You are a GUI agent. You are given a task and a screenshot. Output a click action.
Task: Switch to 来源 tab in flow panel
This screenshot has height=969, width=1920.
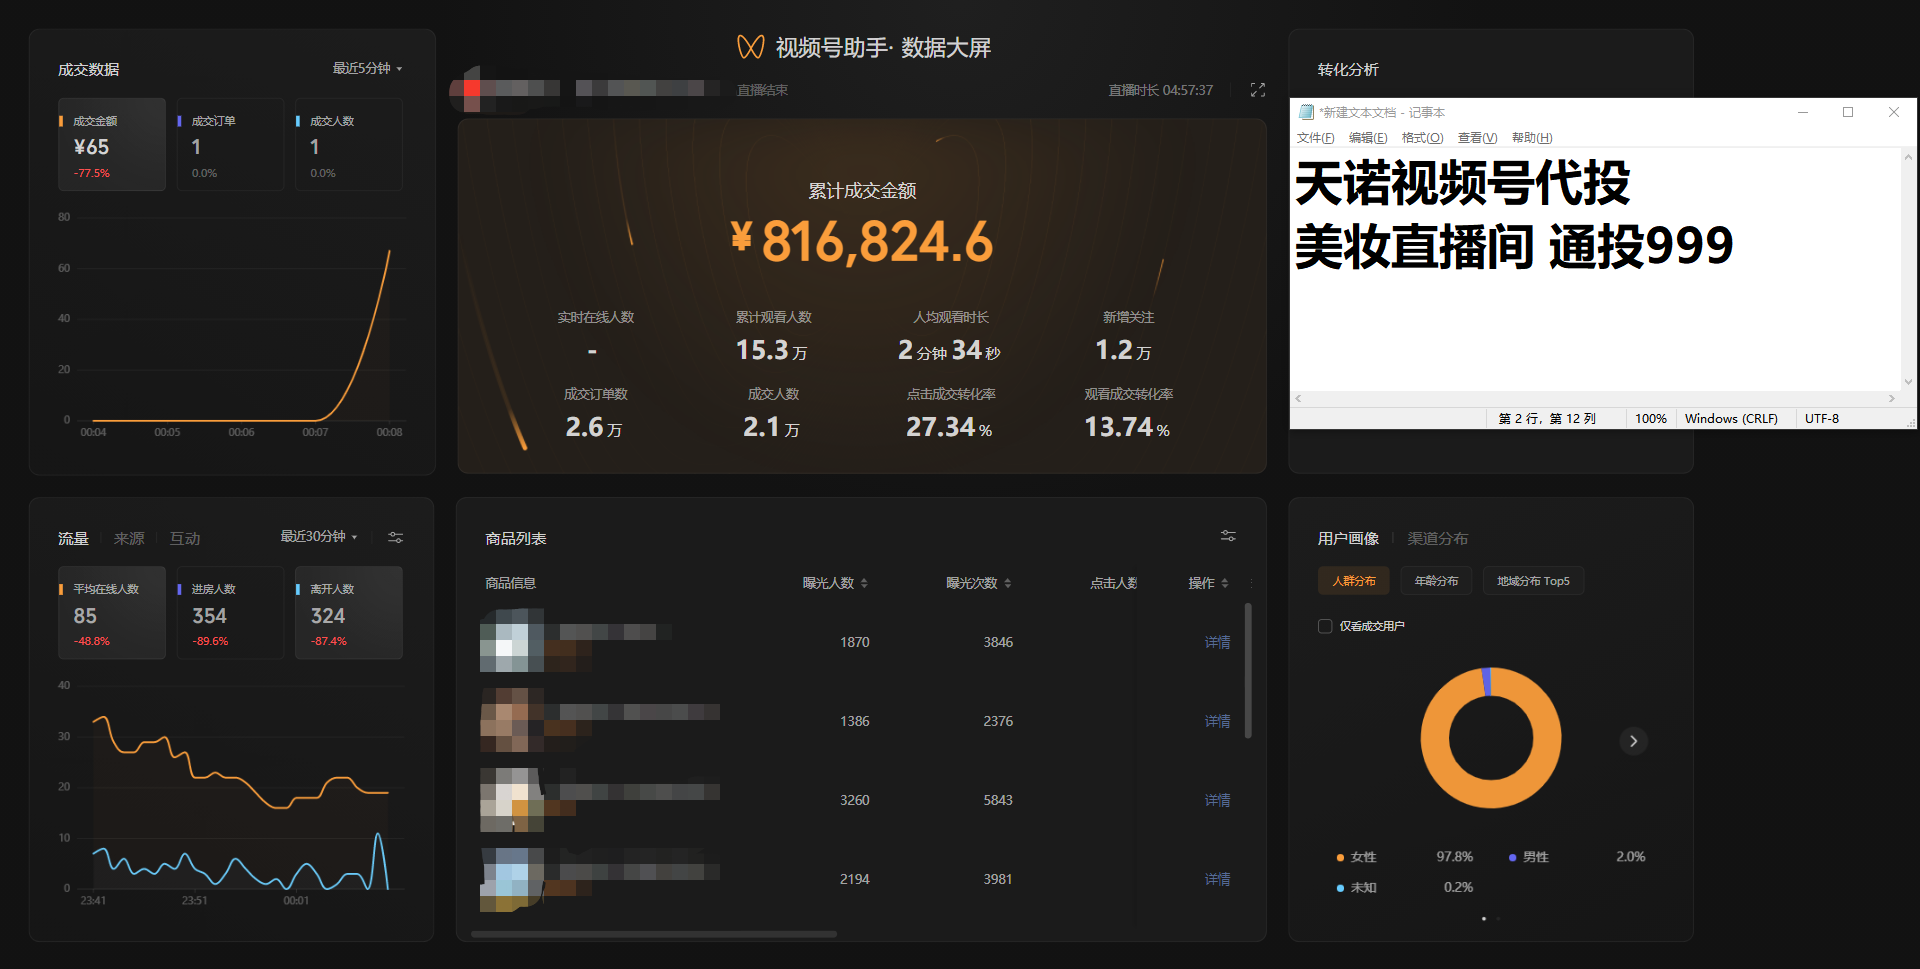coord(129,538)
